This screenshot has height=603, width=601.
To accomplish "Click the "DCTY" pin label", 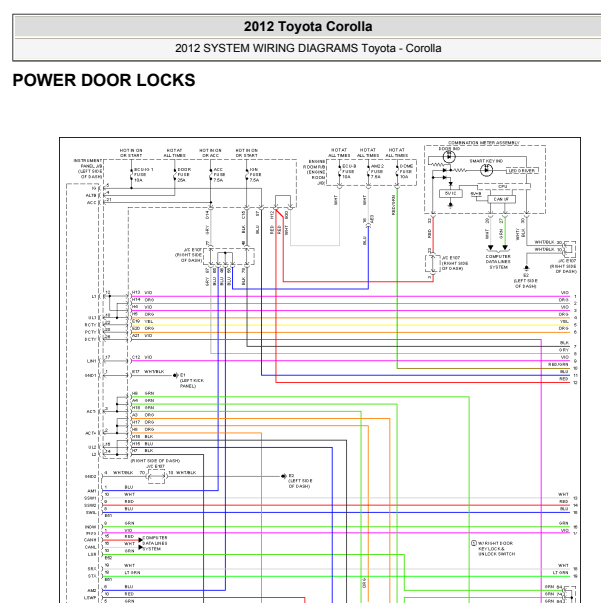I will 90,339.
